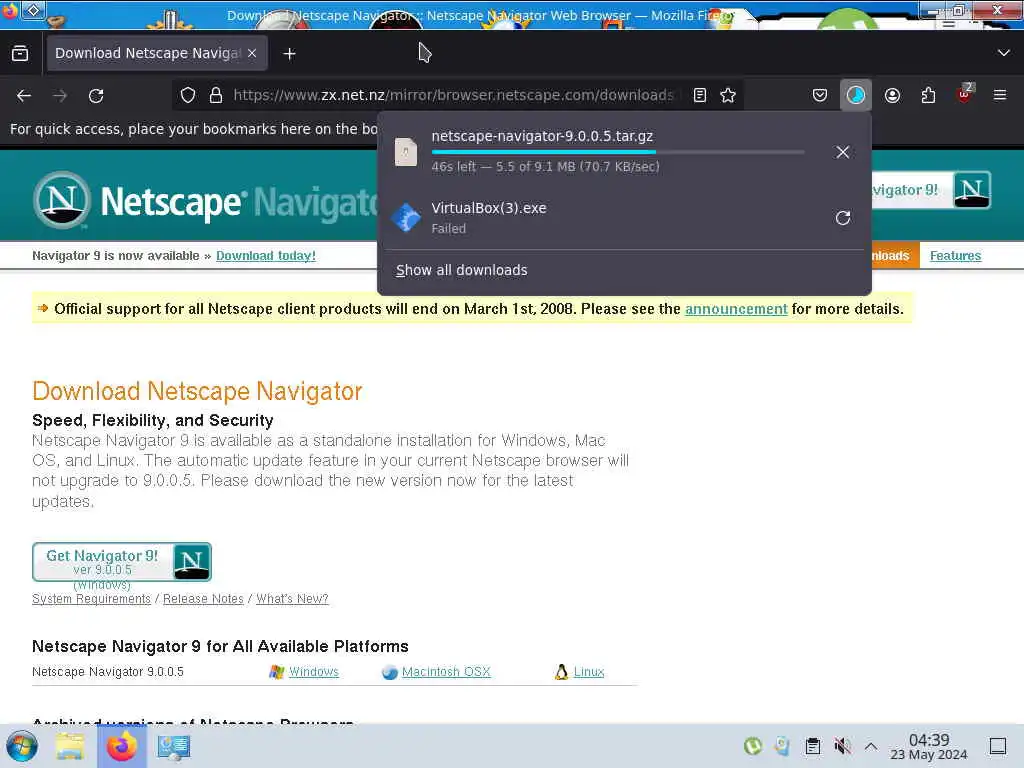Open the clock showing 04:39

pyautogui.click(x=929, y=746)
